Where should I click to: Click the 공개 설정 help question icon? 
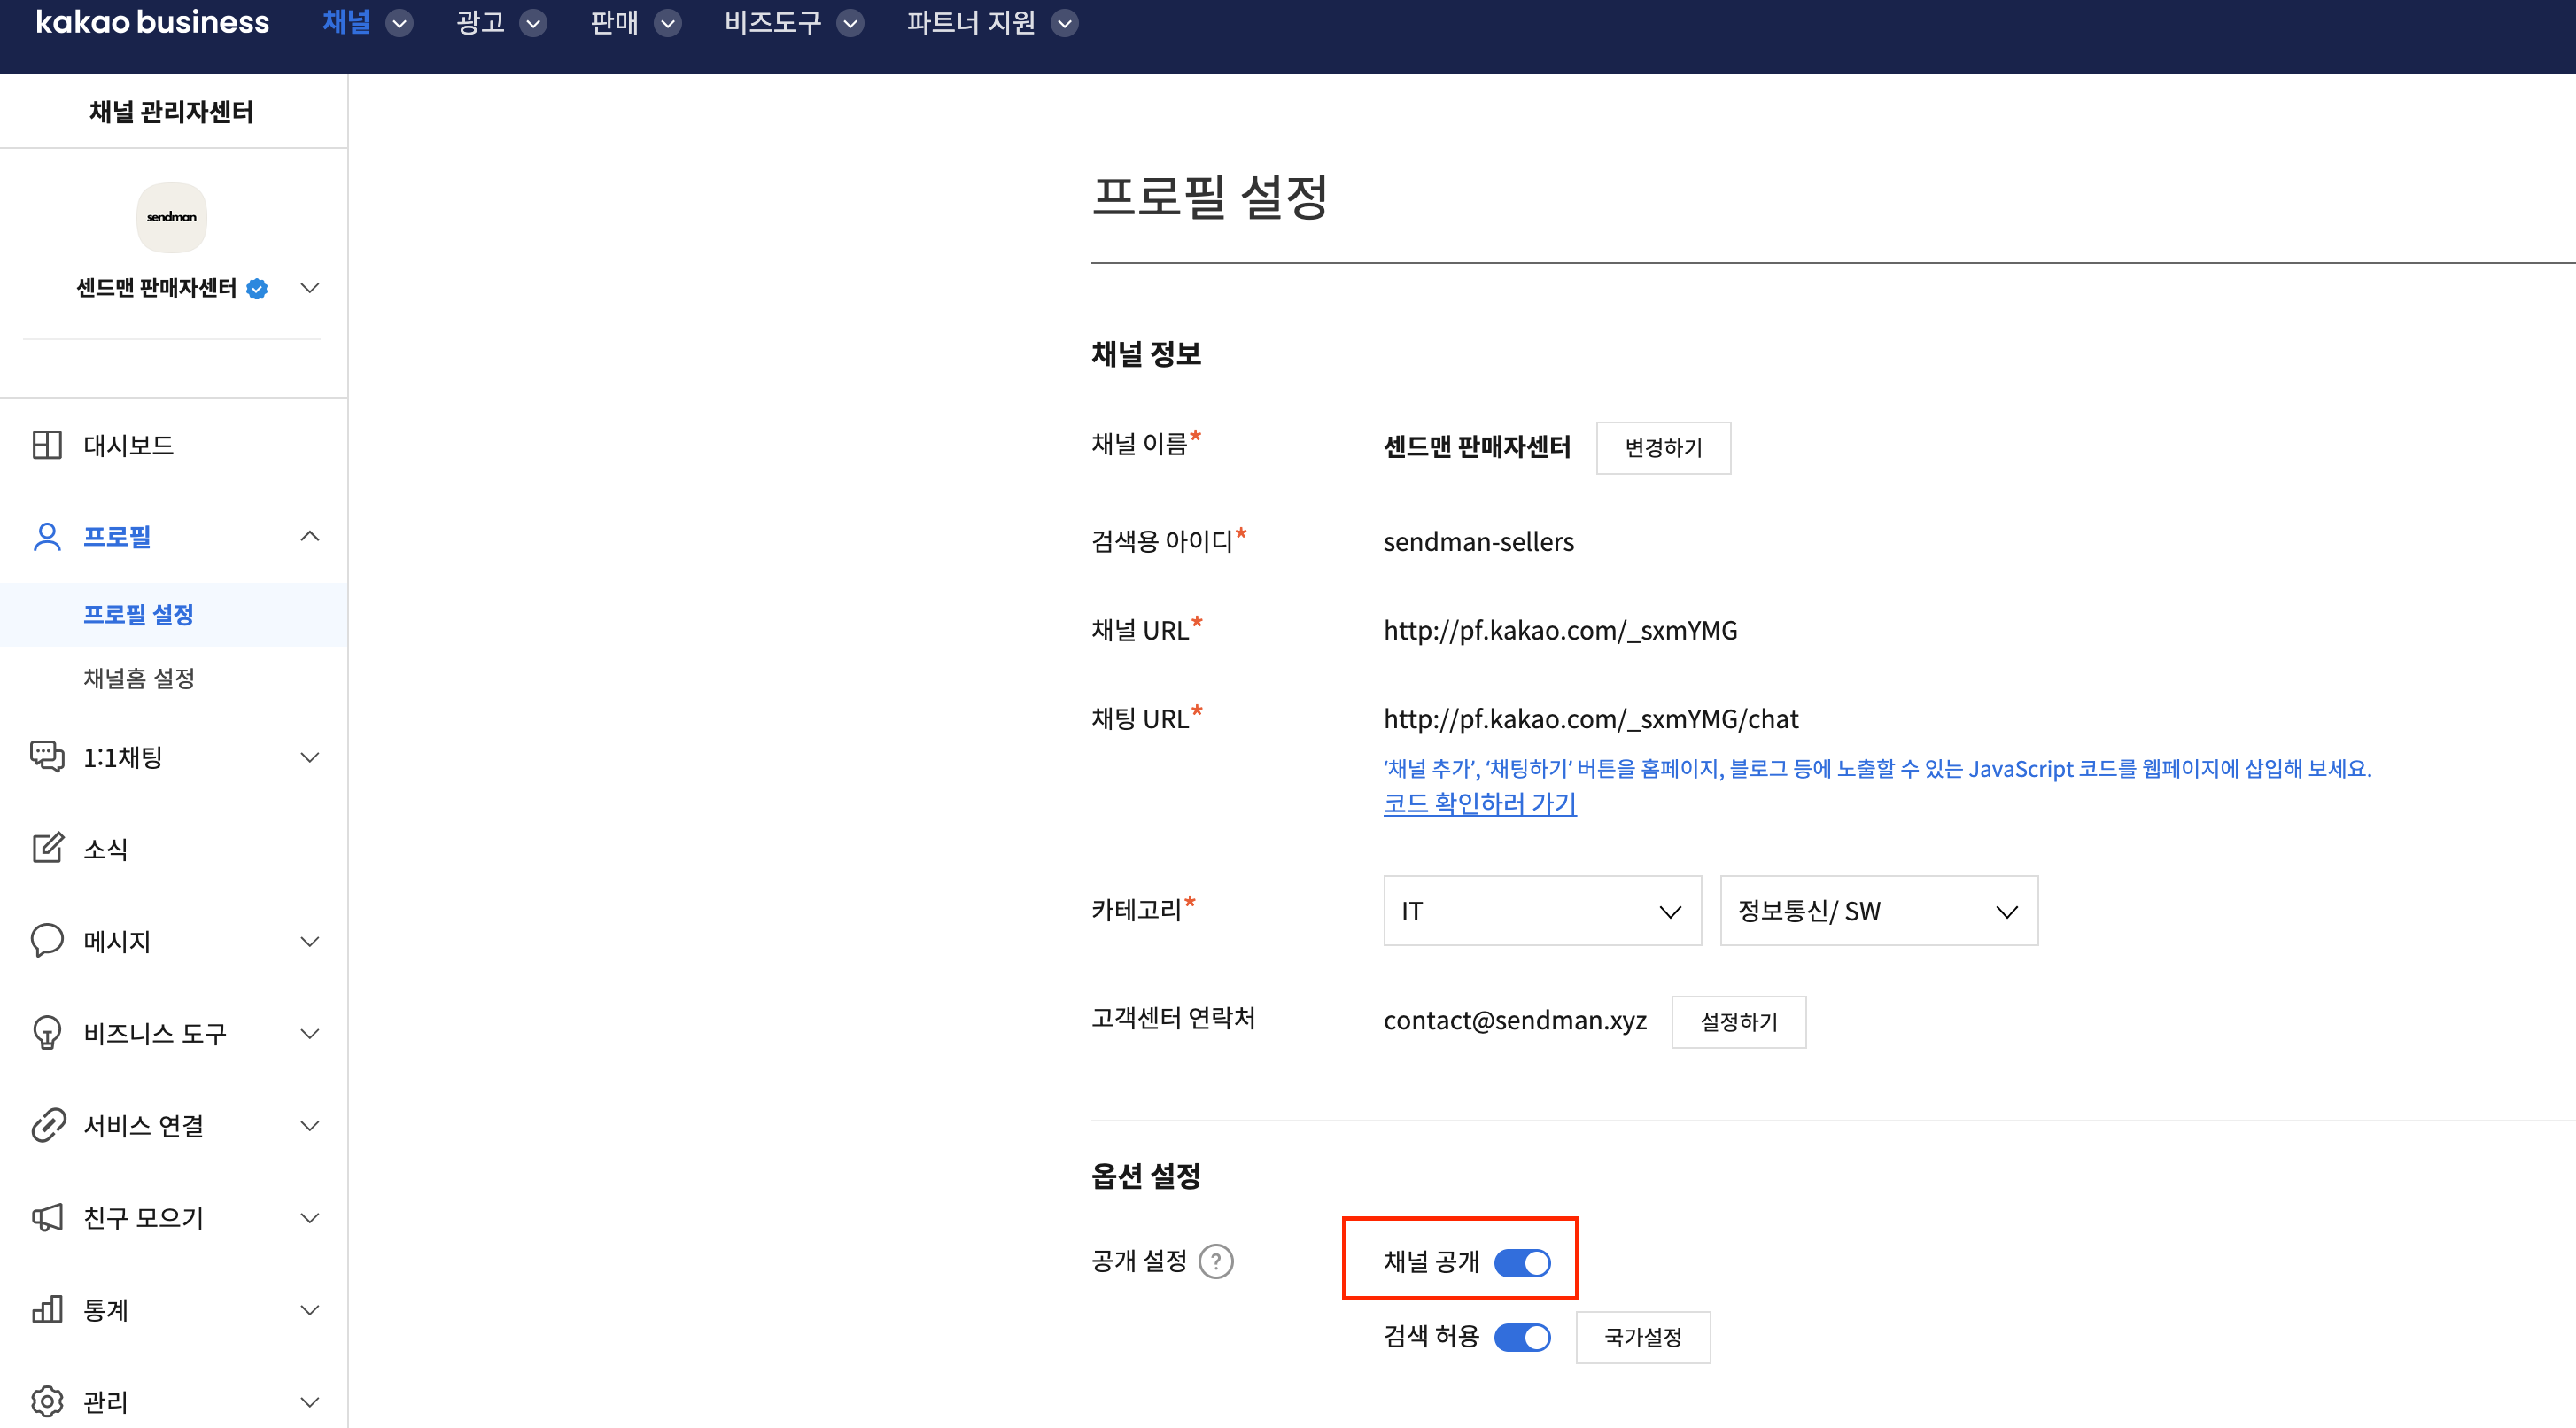pyautogui.click(x=1216, y=1261)
